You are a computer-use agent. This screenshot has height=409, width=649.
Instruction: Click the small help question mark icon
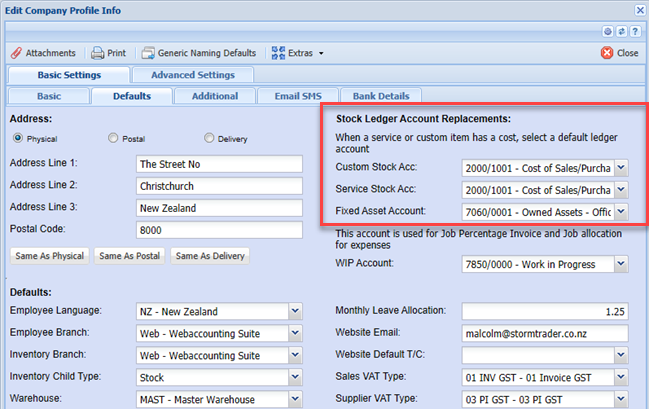point(635,32)
